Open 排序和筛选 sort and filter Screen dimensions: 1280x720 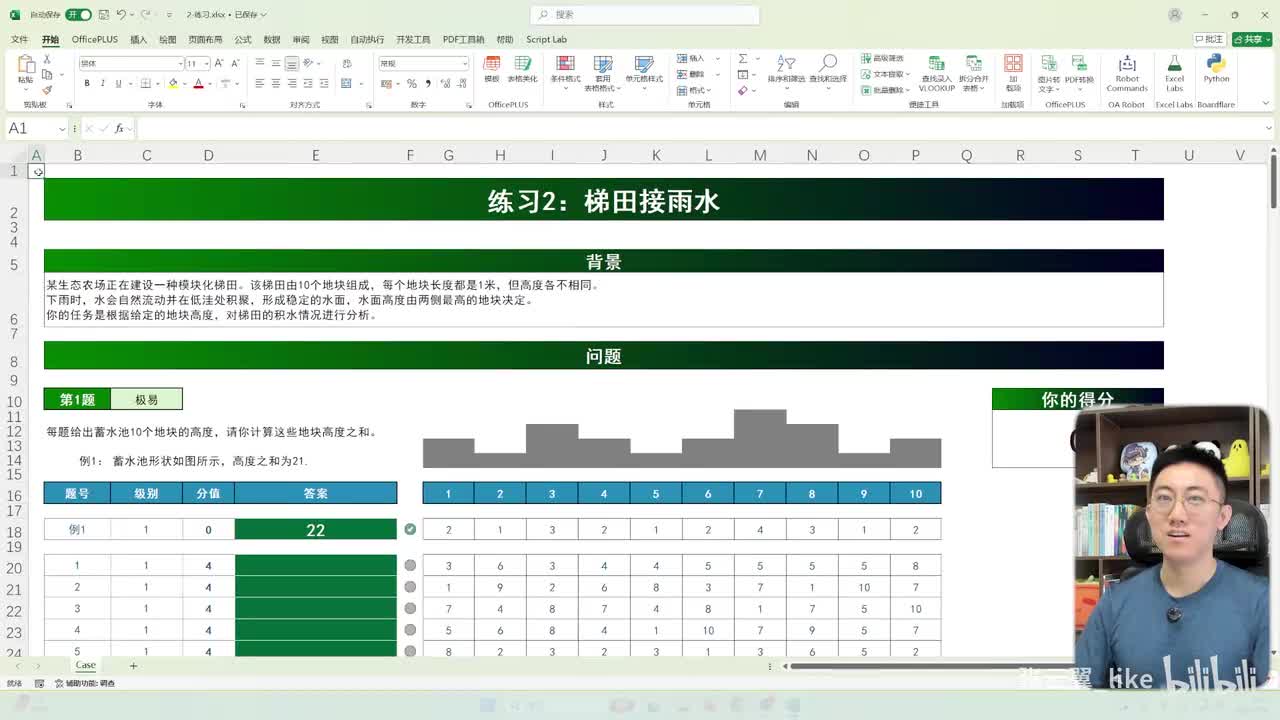tap(786, 70)
